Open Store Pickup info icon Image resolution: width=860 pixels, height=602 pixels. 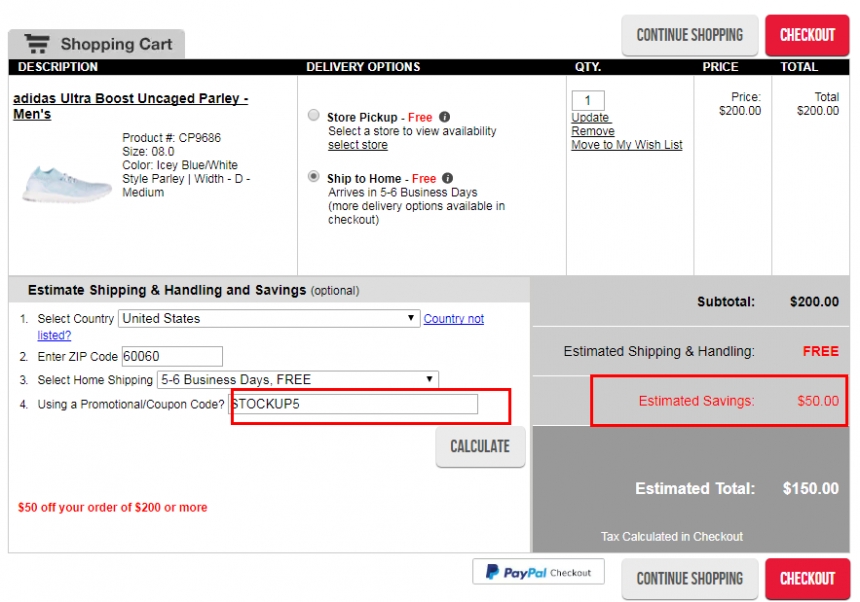(445, 117)
